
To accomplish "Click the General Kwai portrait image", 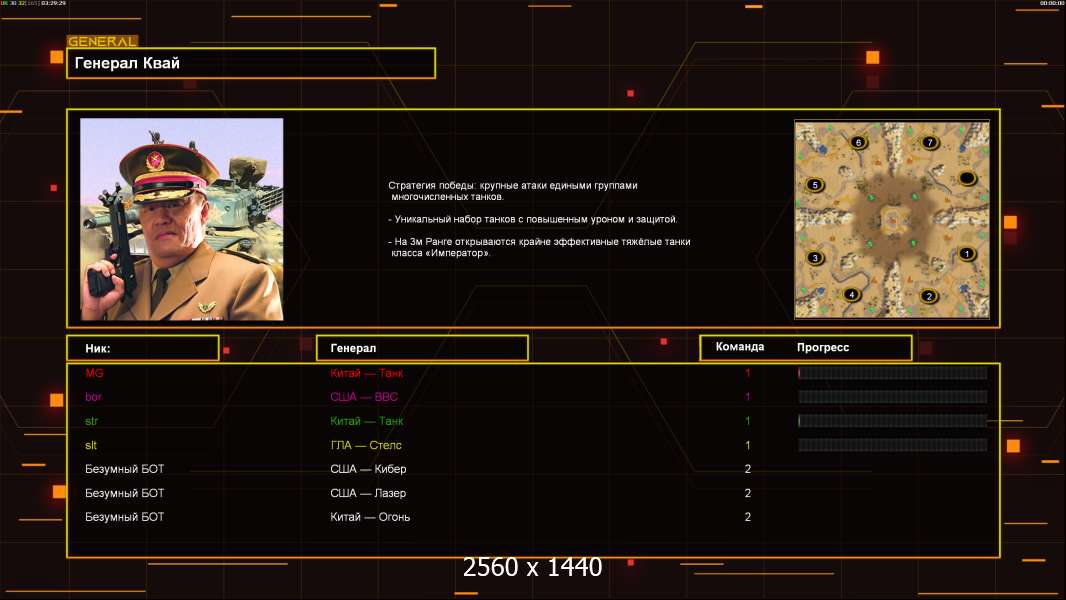I will point(182,219).
